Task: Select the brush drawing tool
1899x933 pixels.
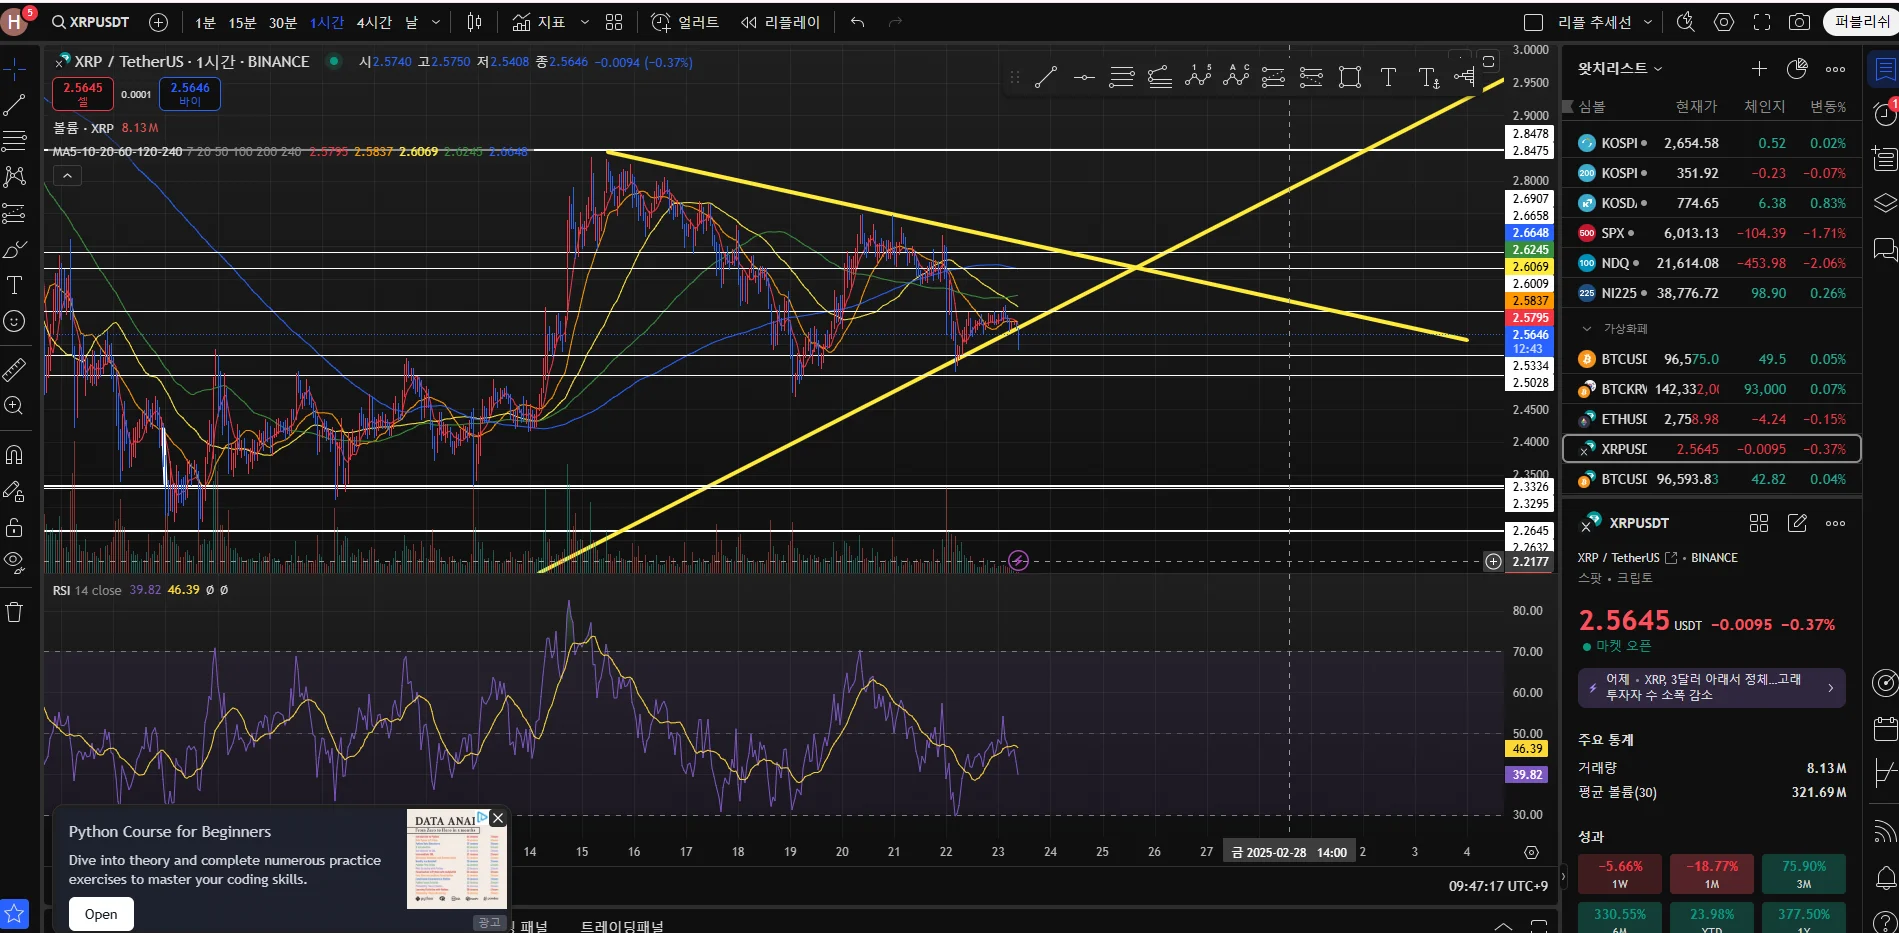Action: pyautogui.click(x=14, y=249)
